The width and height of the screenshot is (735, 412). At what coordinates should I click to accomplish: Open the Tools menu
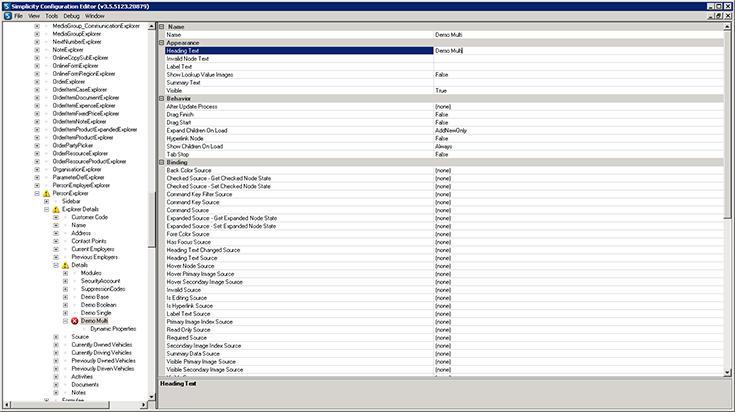click(52, 16)
